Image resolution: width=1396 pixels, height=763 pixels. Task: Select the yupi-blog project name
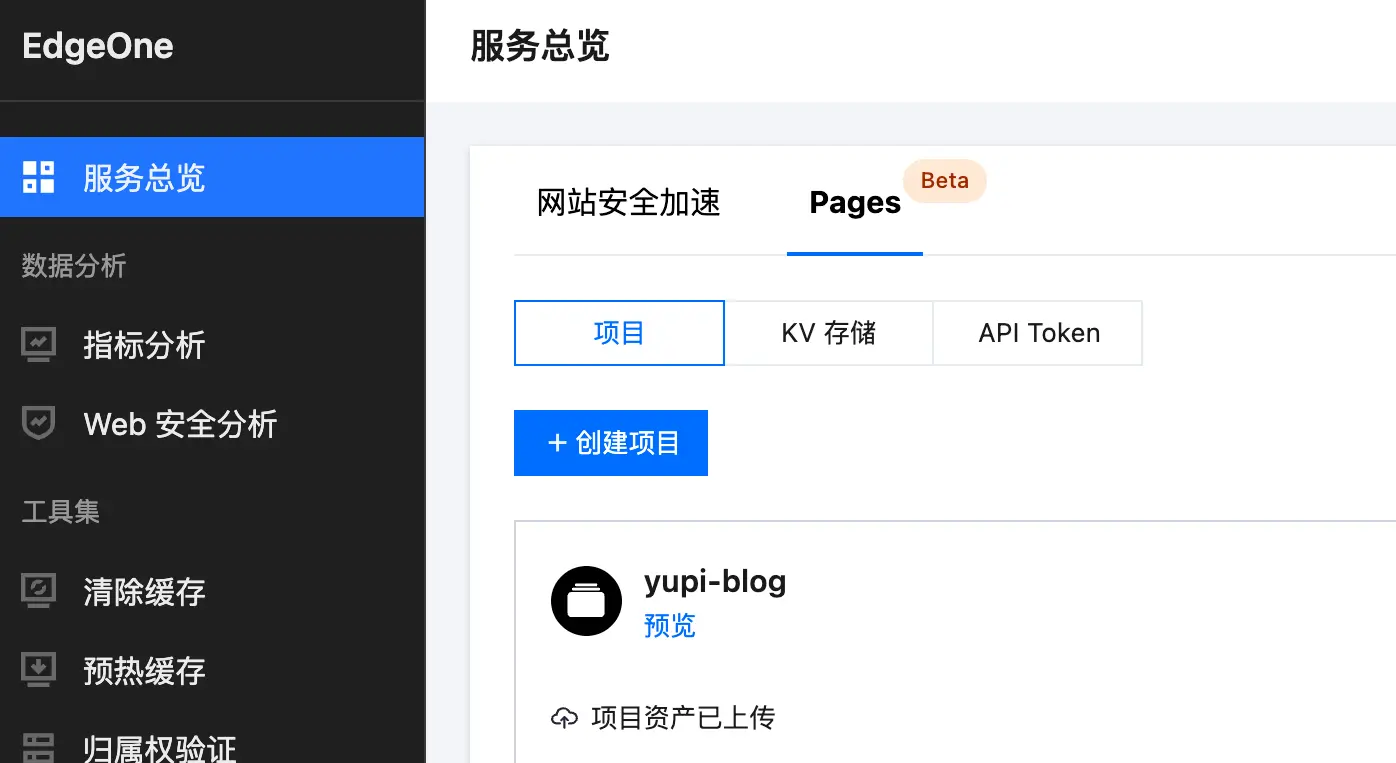click(x=715, y=581)
